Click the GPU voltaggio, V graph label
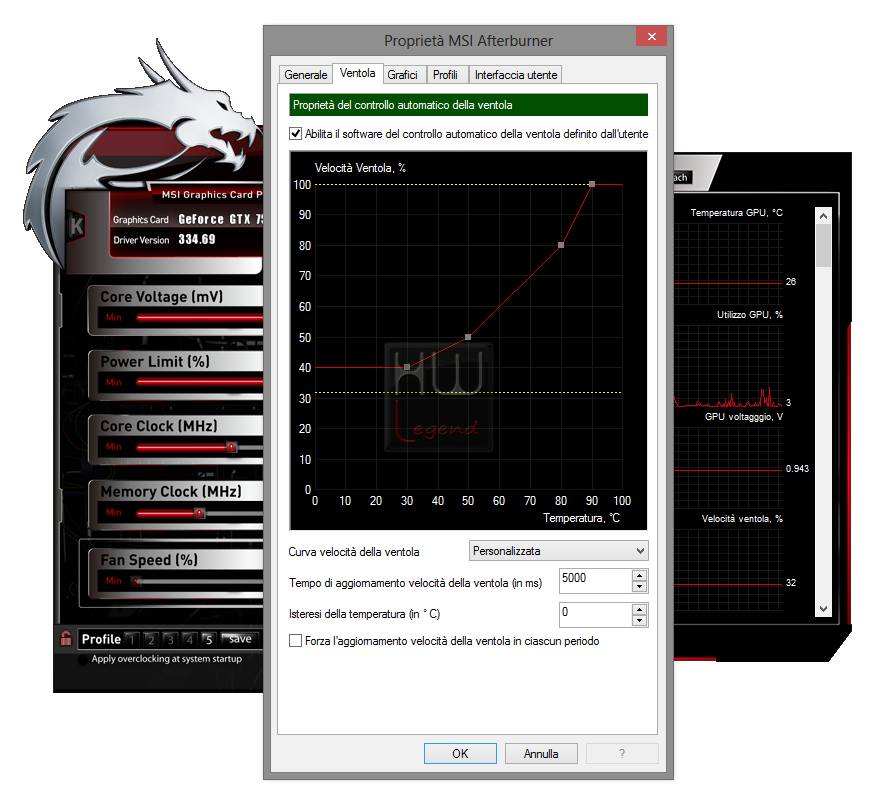The width and height of the screenshot is (878, 794). (744, 417)
